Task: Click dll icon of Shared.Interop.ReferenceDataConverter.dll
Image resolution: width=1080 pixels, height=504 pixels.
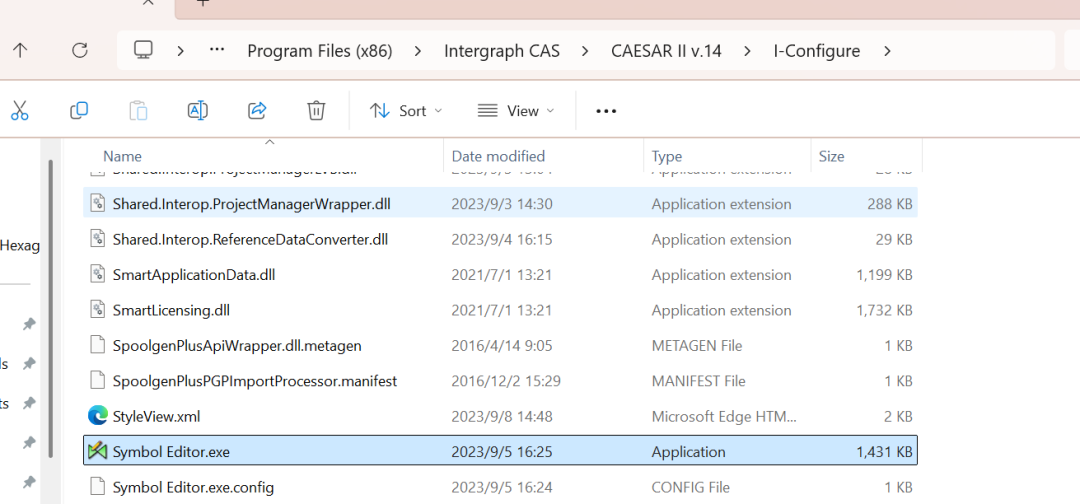Action: coord(98,240)
